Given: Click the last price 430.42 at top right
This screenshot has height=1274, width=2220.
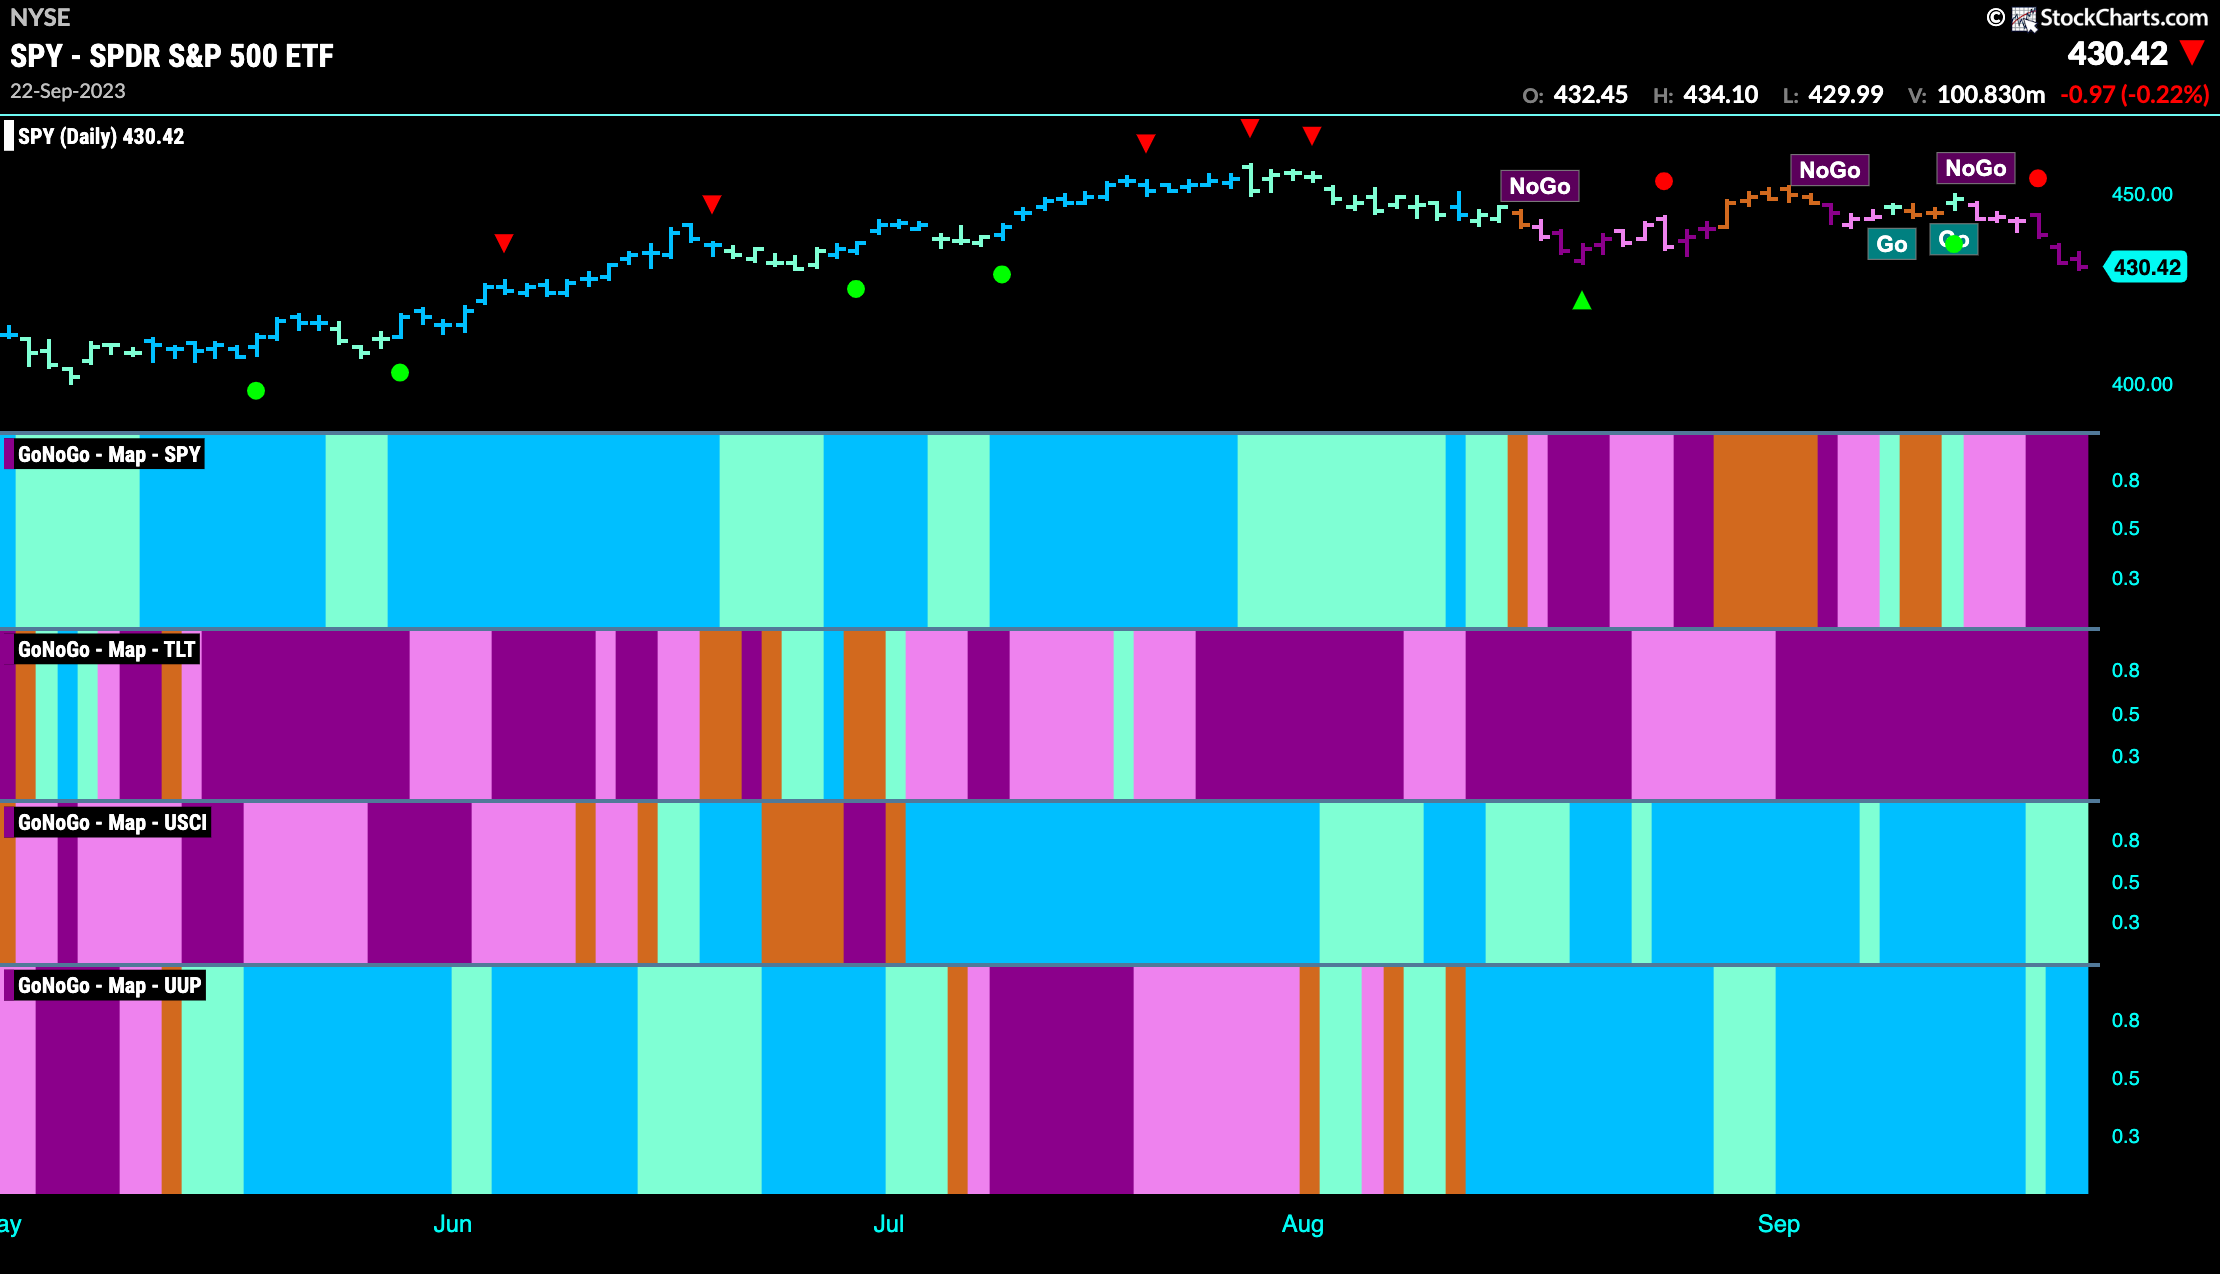Looking at the screenshot, I should [2117, 54].
